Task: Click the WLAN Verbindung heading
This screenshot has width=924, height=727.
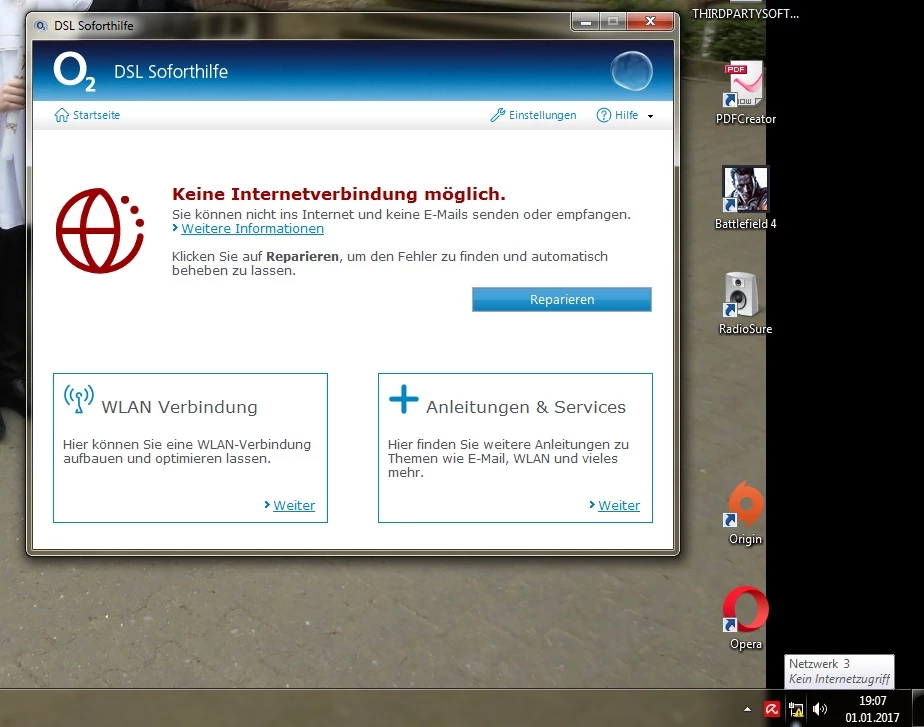Action: click(179, 407)
